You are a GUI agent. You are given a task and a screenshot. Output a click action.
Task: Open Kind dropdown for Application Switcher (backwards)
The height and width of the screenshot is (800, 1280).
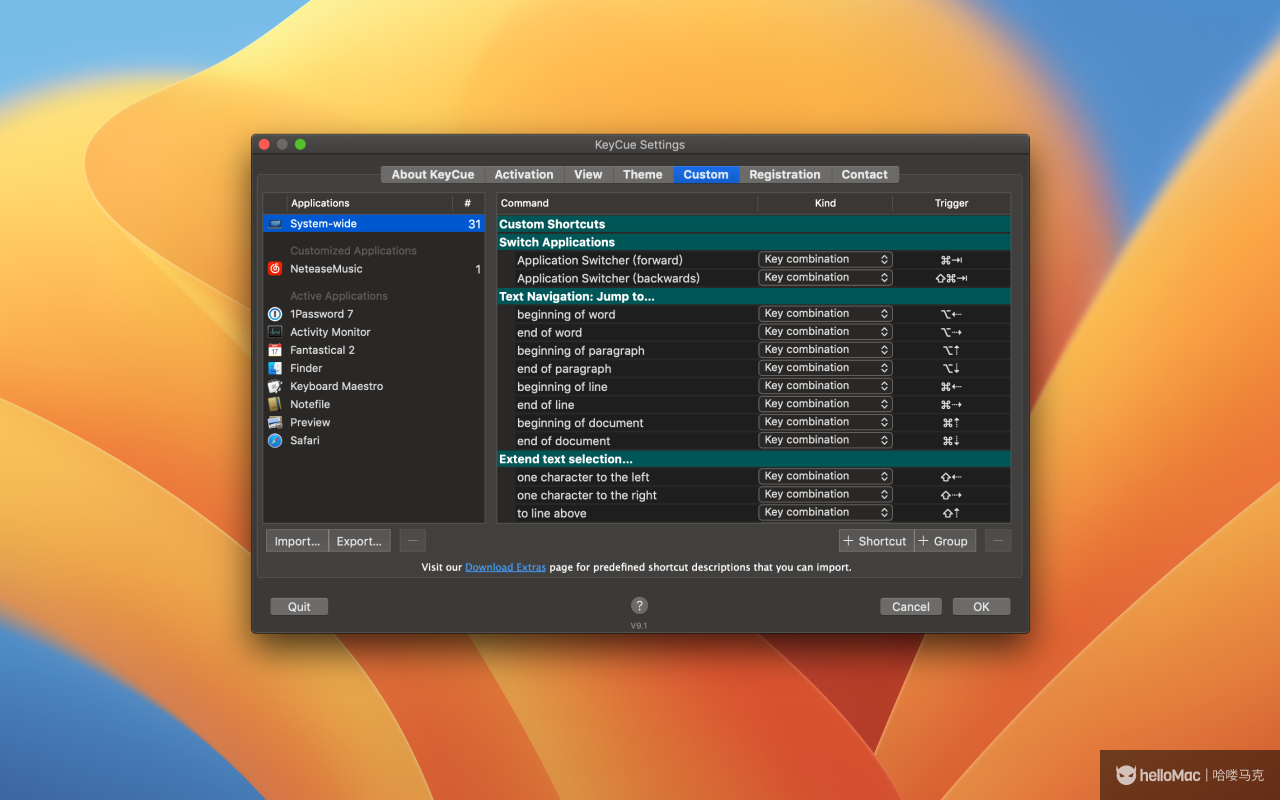coord(825,277)
